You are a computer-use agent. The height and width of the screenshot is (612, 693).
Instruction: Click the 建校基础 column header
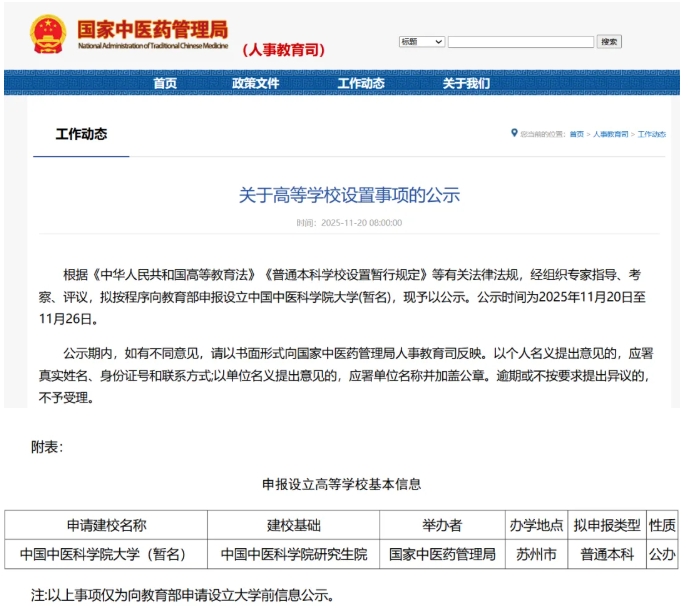[x=293, y=525]
